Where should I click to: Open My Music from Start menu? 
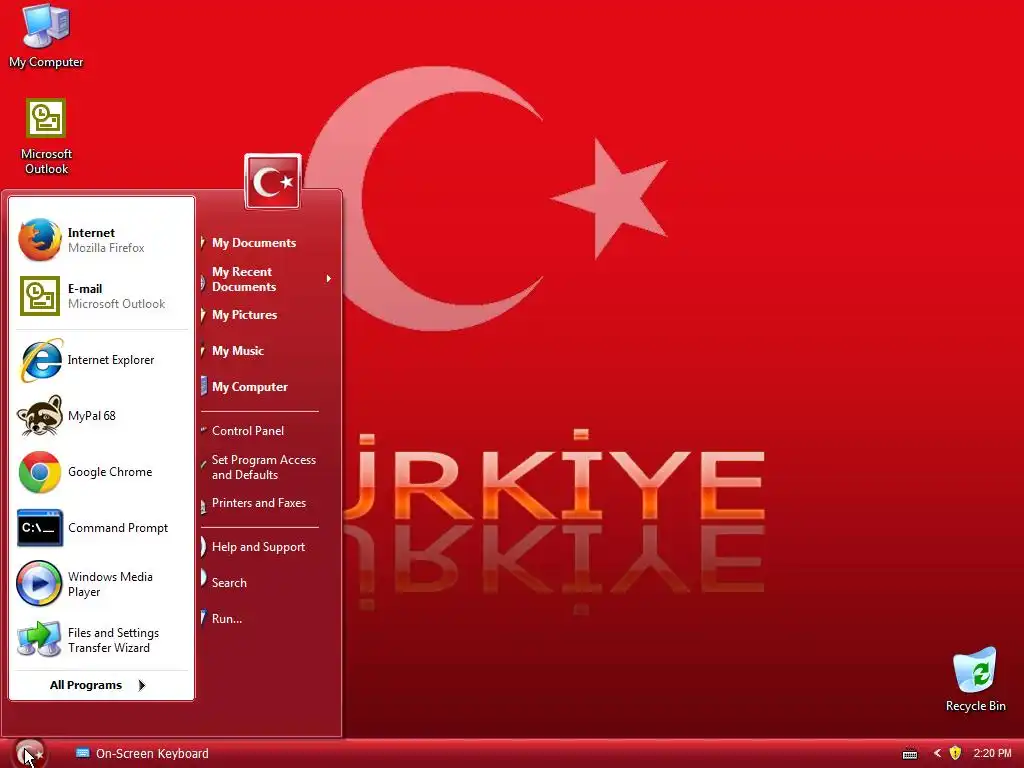pos(238,351)
